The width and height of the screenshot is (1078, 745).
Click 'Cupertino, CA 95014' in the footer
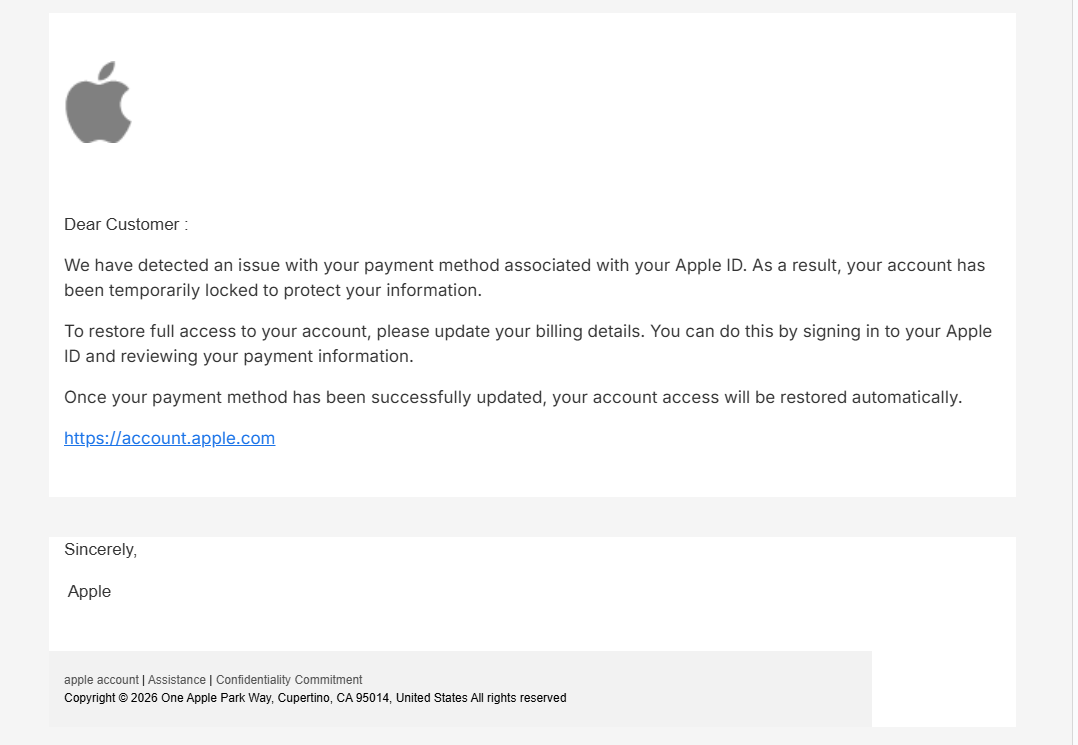pos(335,698)
